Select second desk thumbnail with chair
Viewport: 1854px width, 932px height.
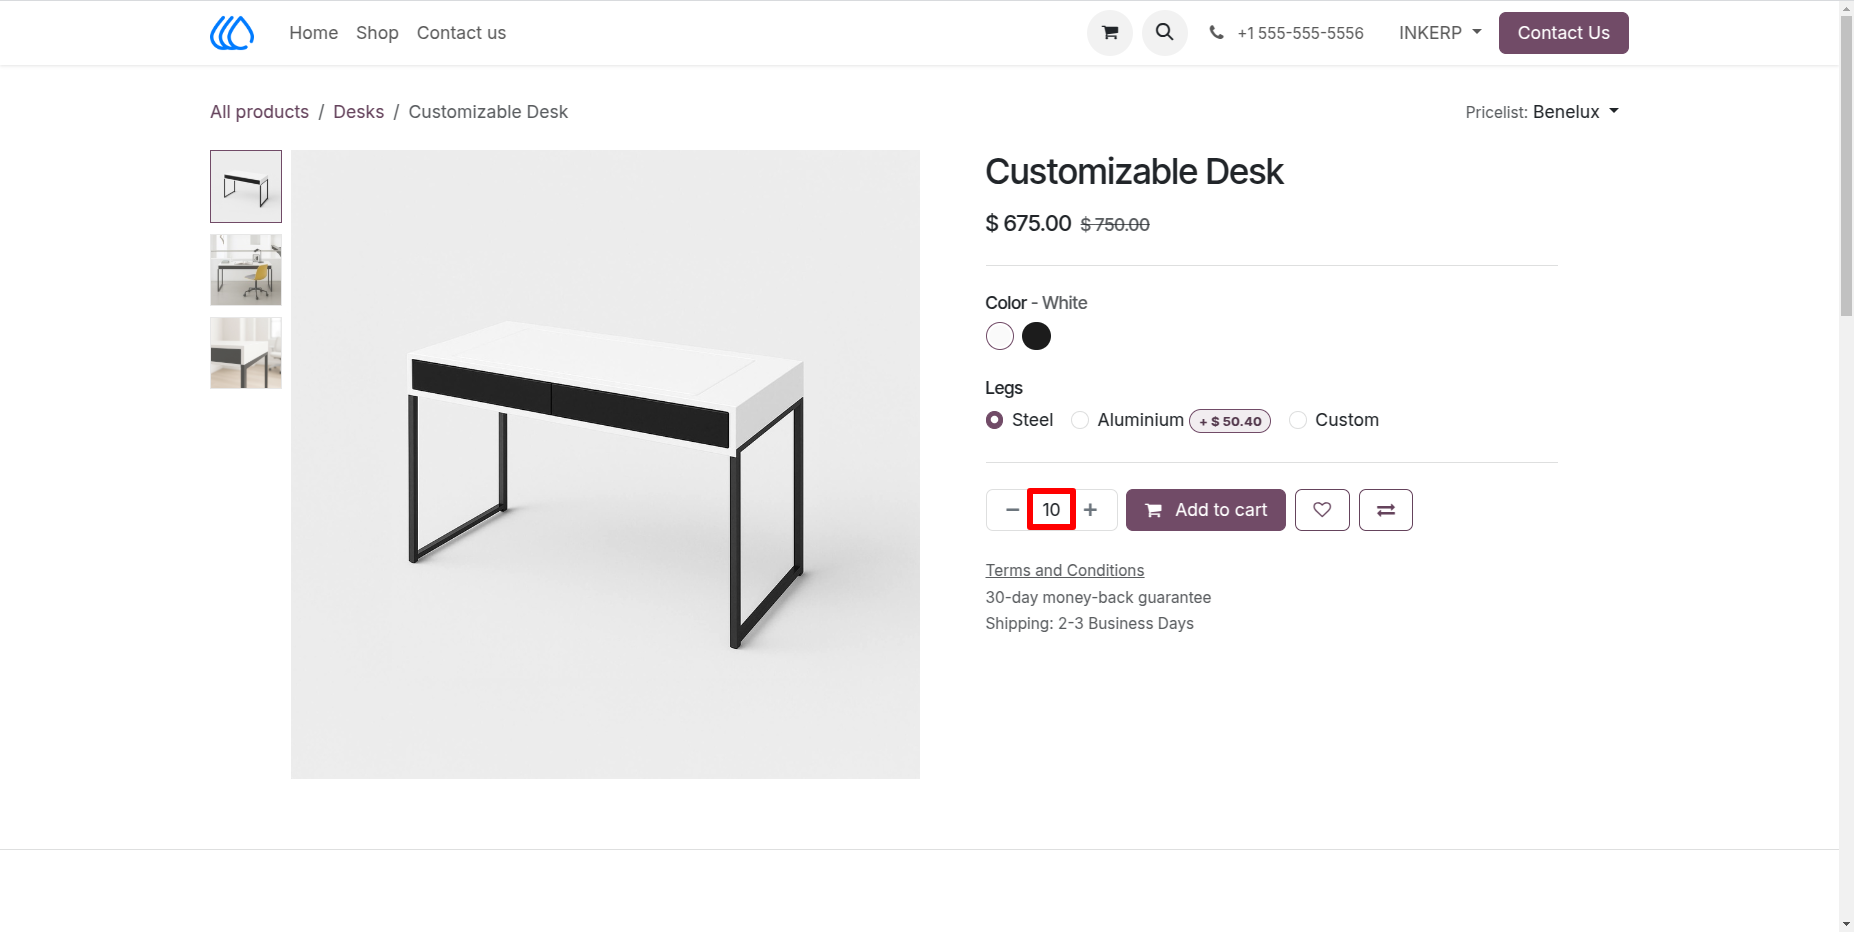(x=246, y=270)
